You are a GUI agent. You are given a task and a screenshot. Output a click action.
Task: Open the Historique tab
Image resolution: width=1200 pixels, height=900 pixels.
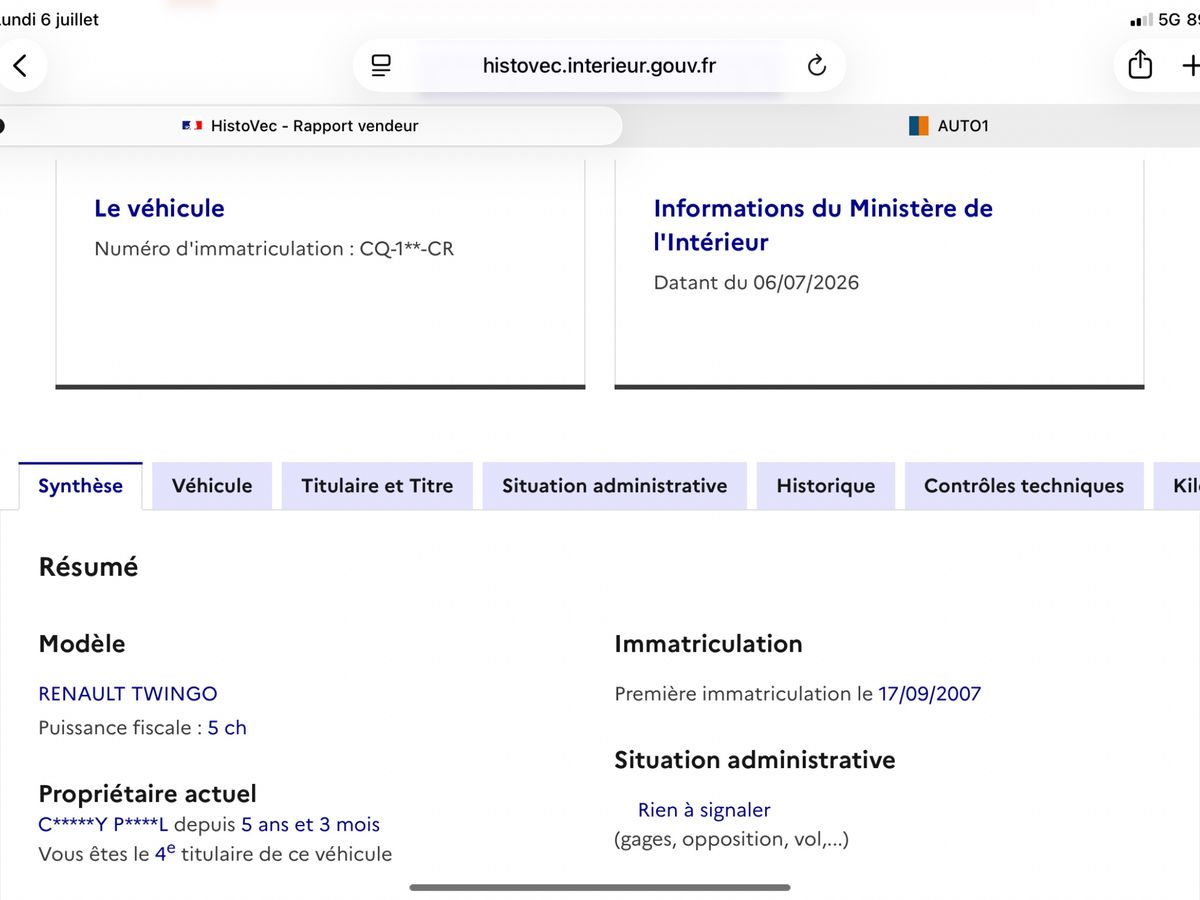[826, 486]
